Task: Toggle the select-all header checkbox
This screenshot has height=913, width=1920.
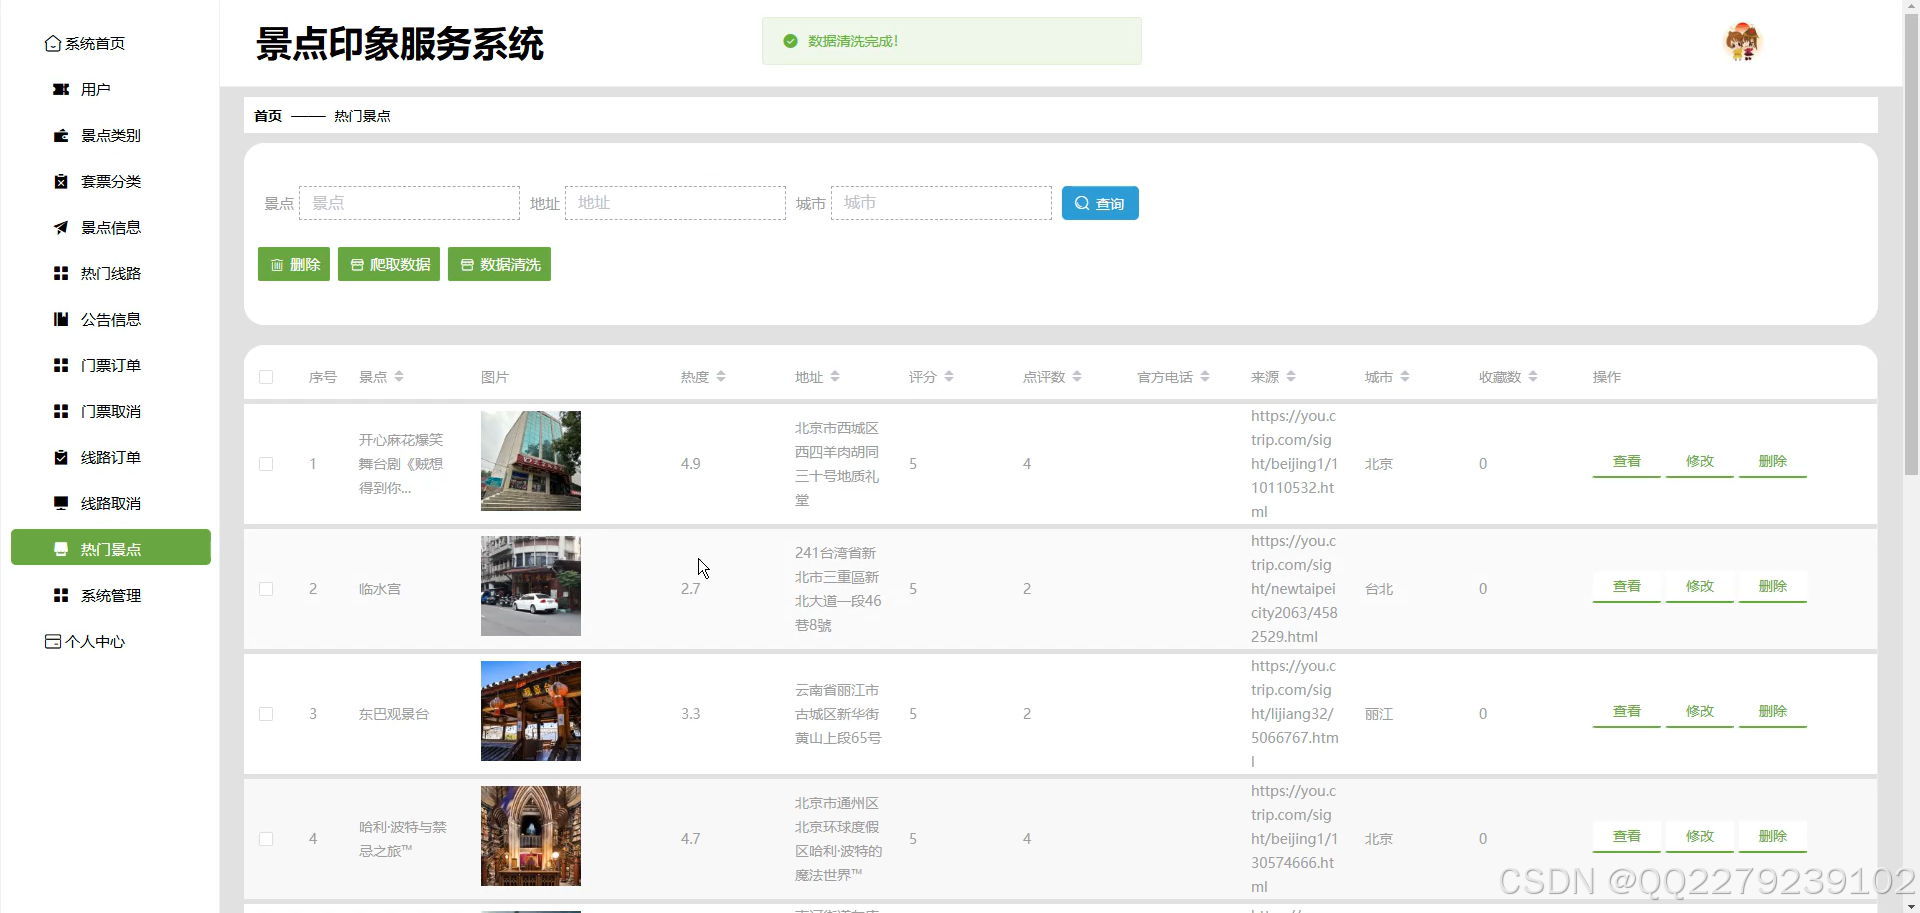Action: [x=266, y=377]
